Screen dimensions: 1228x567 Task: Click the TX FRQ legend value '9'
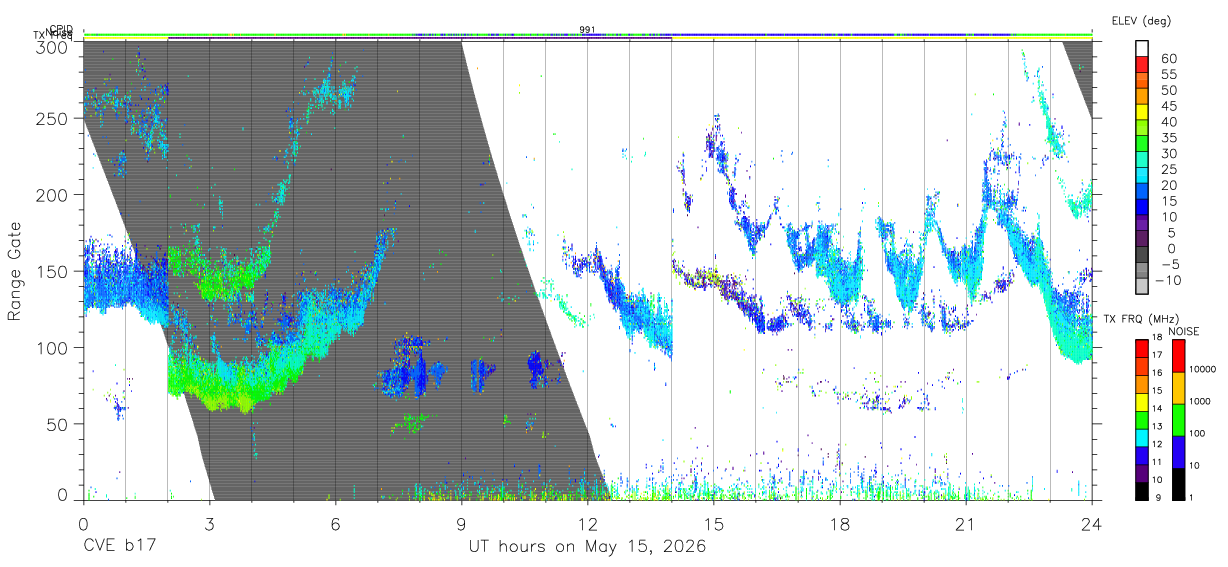[x=1157, y=497]
